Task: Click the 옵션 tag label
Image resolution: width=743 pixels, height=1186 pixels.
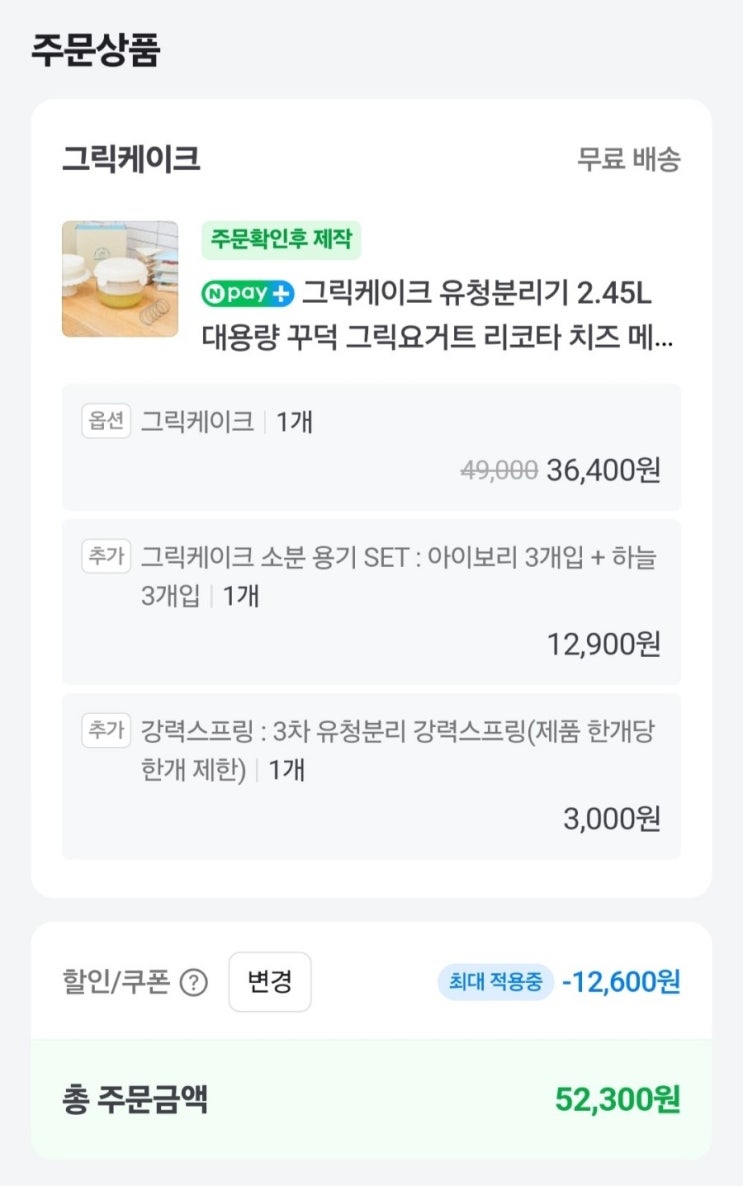Action: pos(106,421)
